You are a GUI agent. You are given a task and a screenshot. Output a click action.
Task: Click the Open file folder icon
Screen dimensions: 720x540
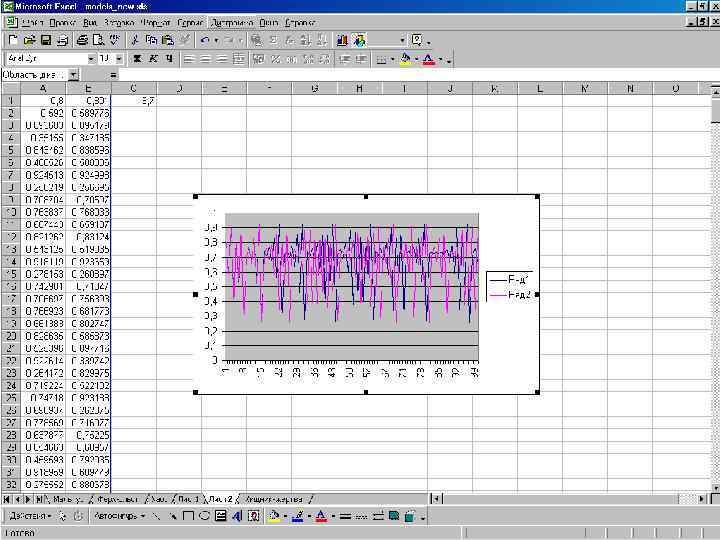30,40
